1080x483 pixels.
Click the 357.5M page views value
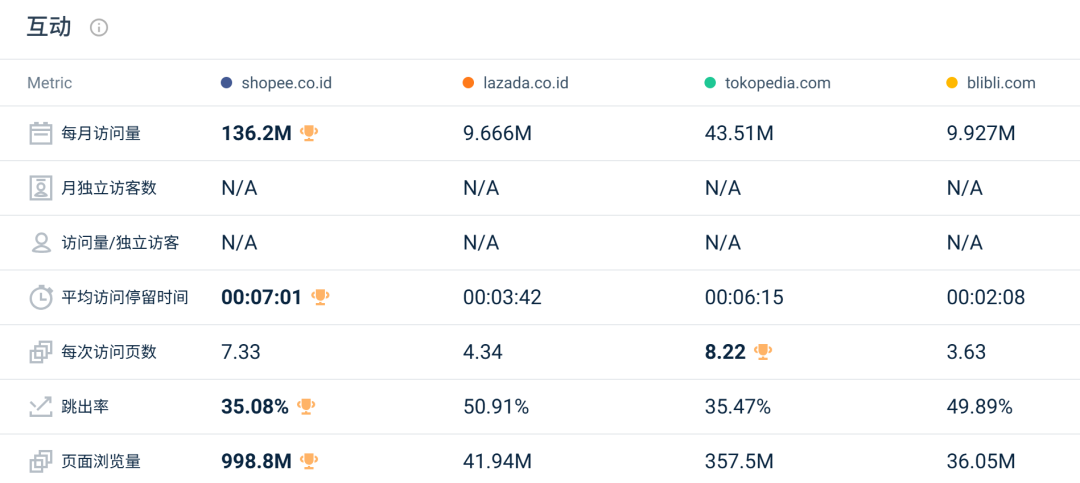point(739,461)
